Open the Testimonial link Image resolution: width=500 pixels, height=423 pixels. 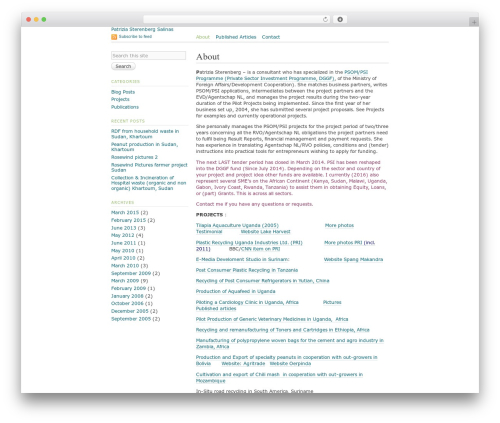[x=209, y=232]
